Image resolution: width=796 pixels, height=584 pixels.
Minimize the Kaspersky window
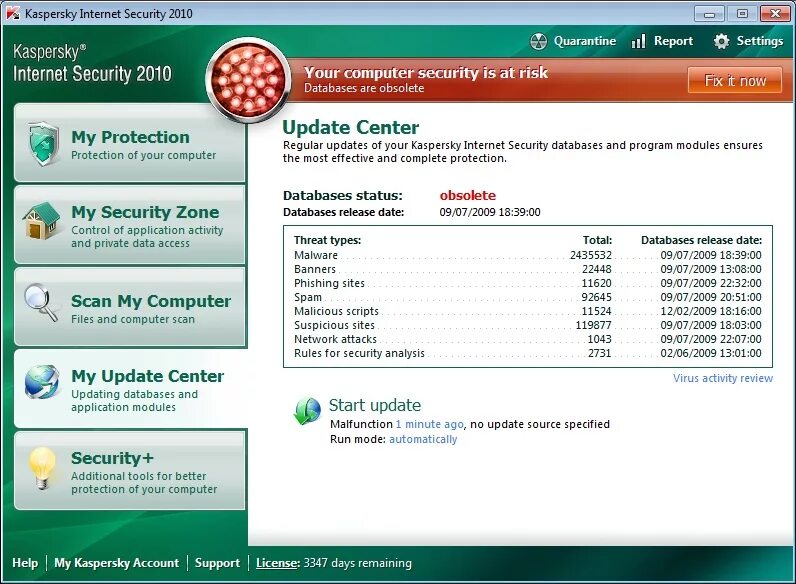pyautogui.click(x=709, y=14)
